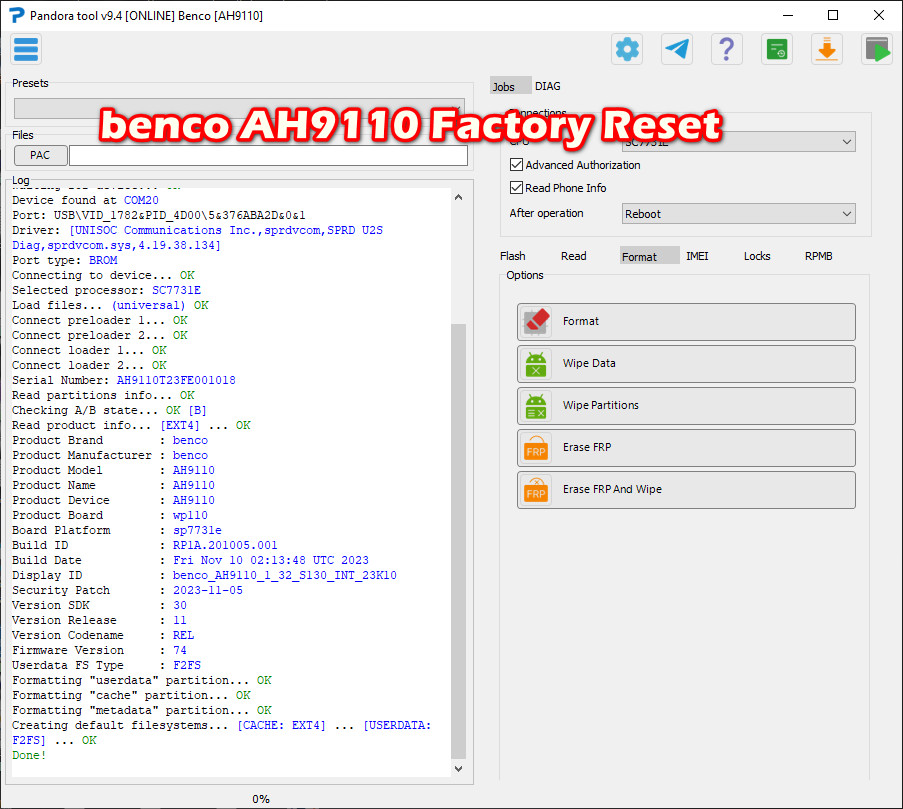Viewport: 903px width, 809px height.
Task: Click the log scrollbar down arrow
Action: point(458,769)
